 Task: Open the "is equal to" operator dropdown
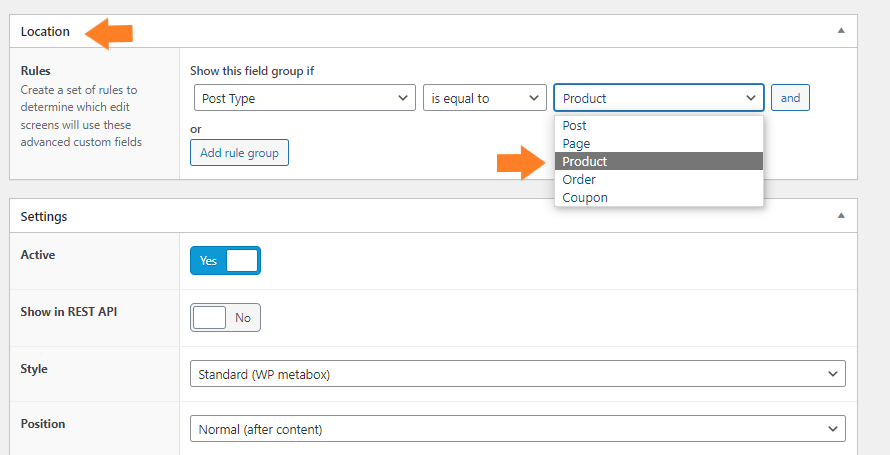485,98
